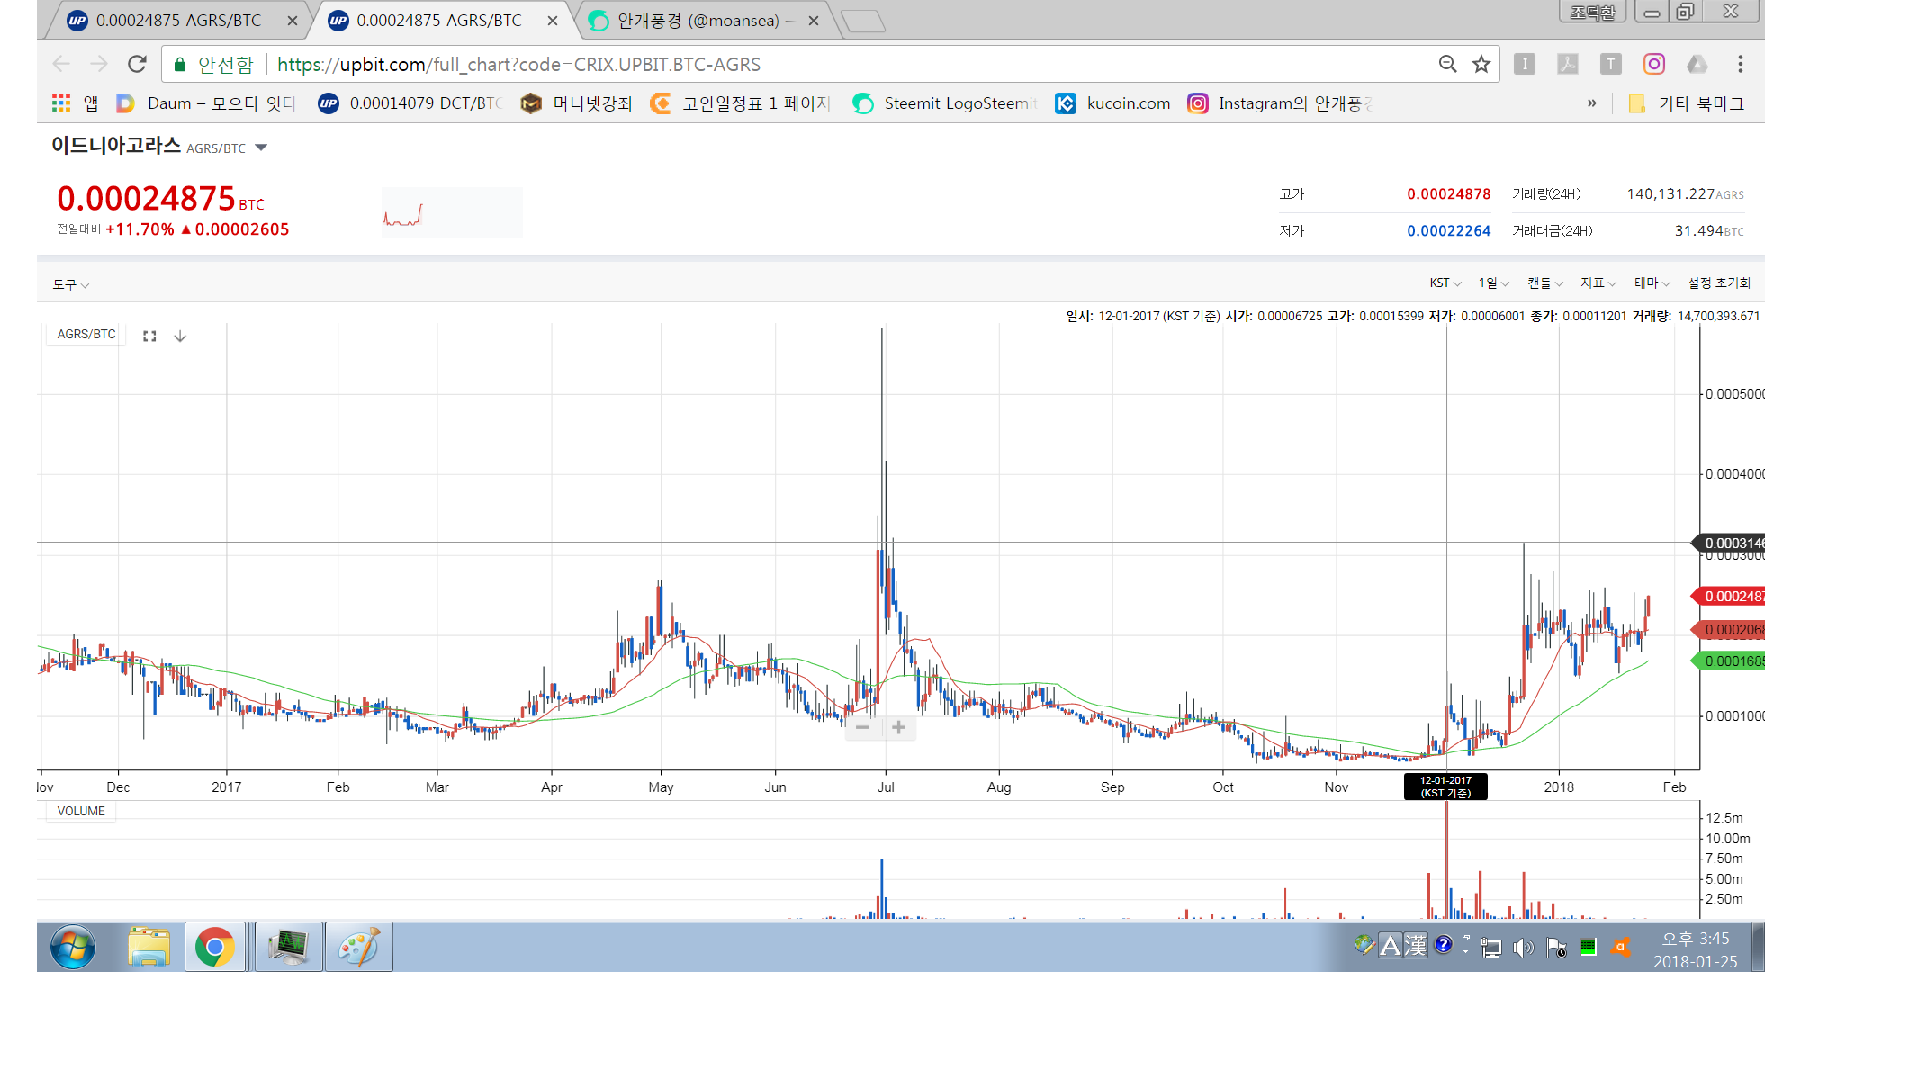Open the Instagram bookmark

pyautogui.click(x=1280, y=103)
